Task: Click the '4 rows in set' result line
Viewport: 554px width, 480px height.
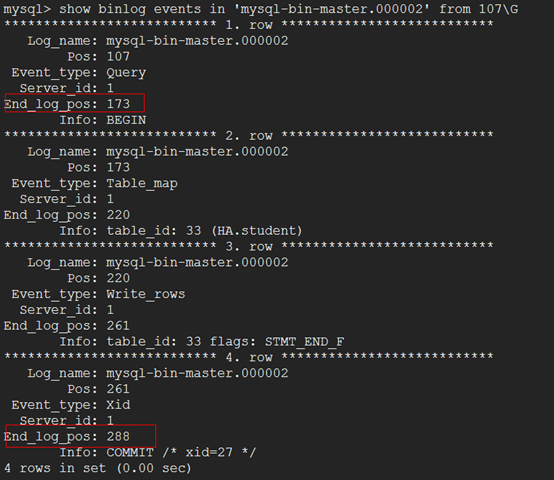Action: point(98,468)
